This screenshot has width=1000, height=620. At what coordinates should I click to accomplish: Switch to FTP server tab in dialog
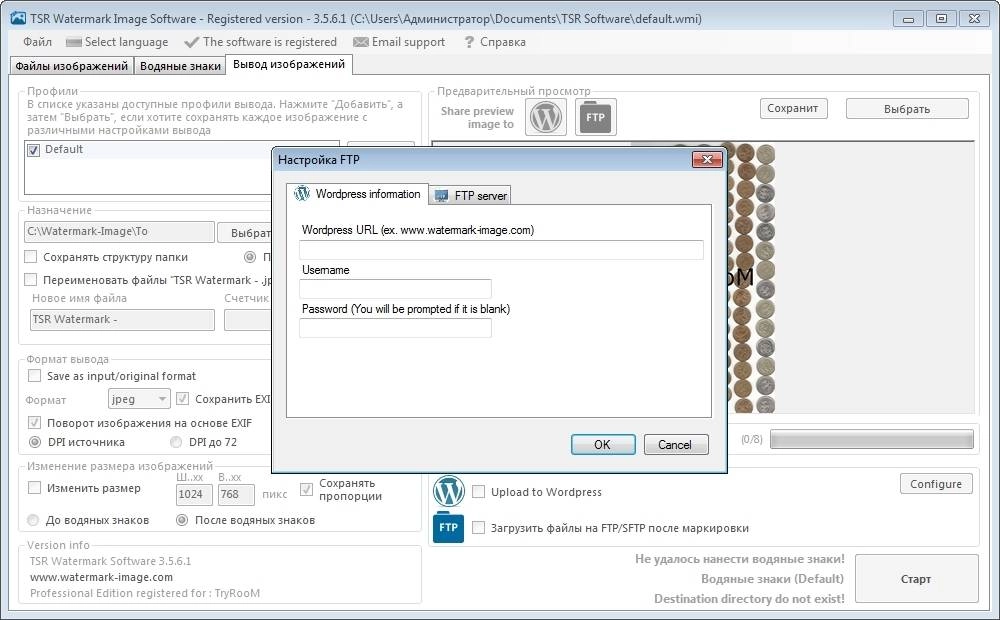point(470,196)
